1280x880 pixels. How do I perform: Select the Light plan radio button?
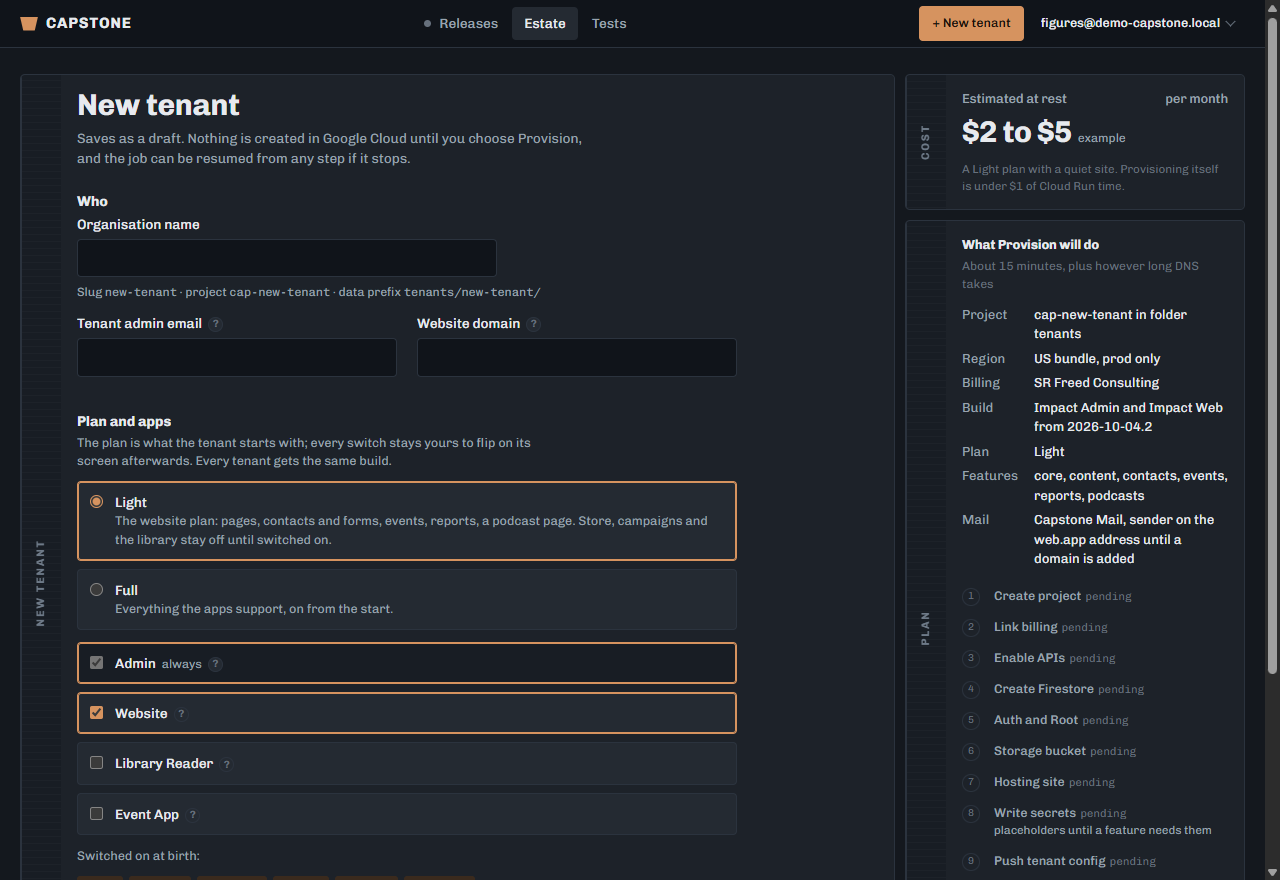[x=97, y=502]
